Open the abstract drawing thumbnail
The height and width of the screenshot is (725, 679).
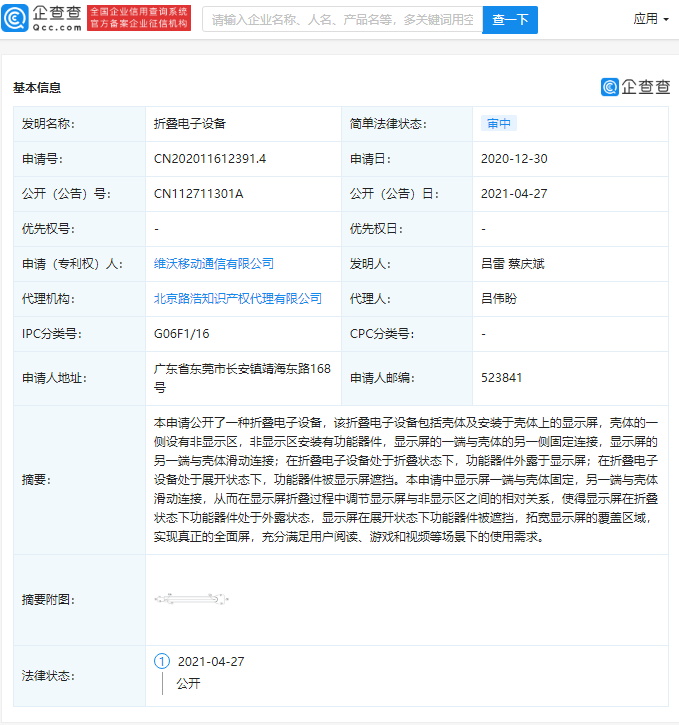pos(191,599)
